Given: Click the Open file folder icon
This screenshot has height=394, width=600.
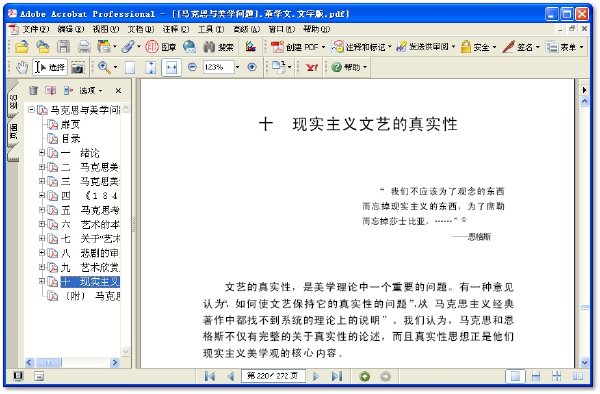Looking at the screenshot, I should [22, 47].
